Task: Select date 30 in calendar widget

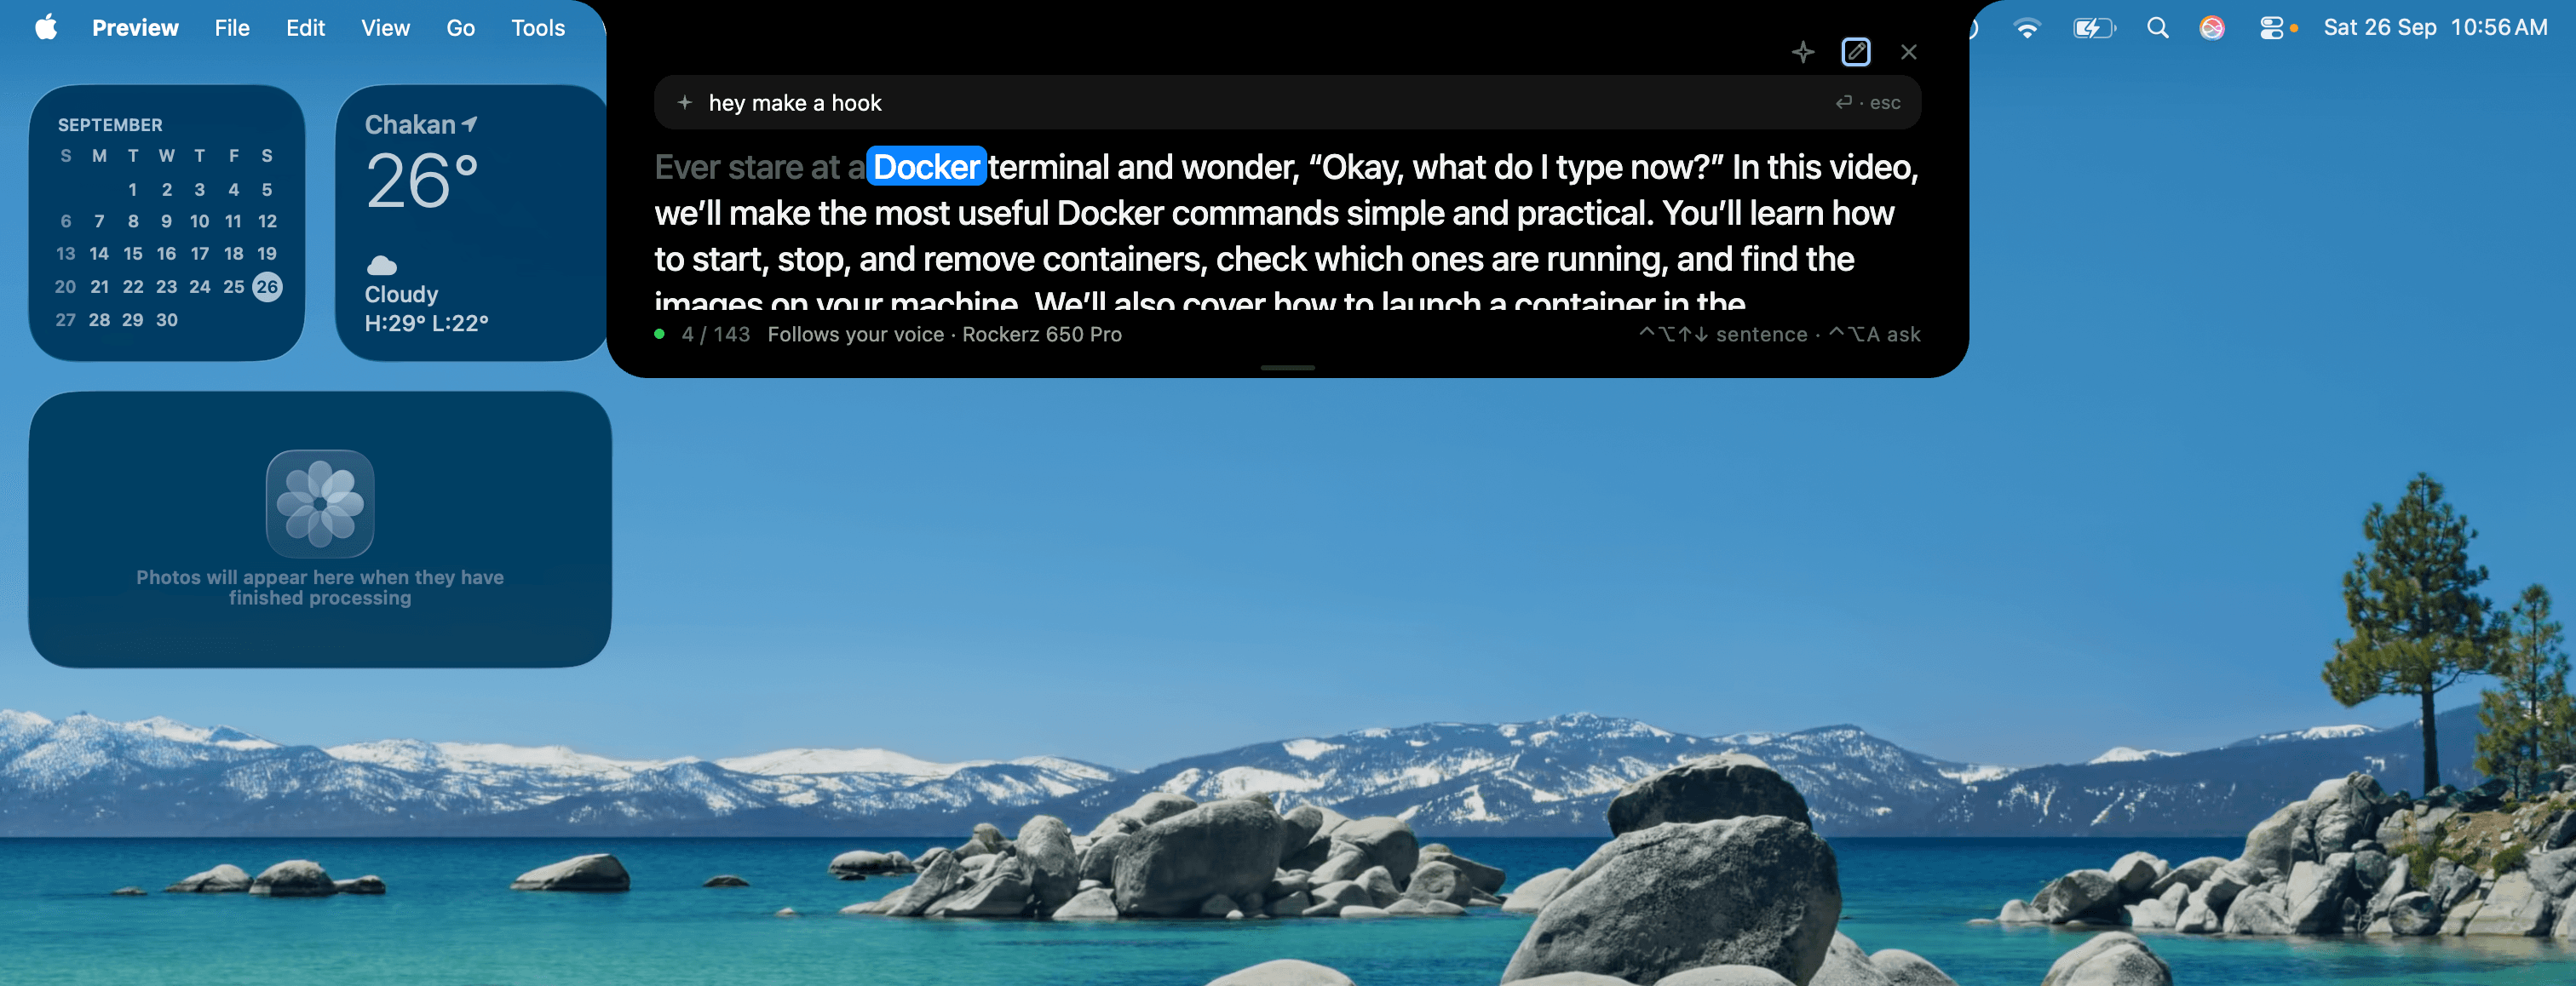Action: pos(167,320)
